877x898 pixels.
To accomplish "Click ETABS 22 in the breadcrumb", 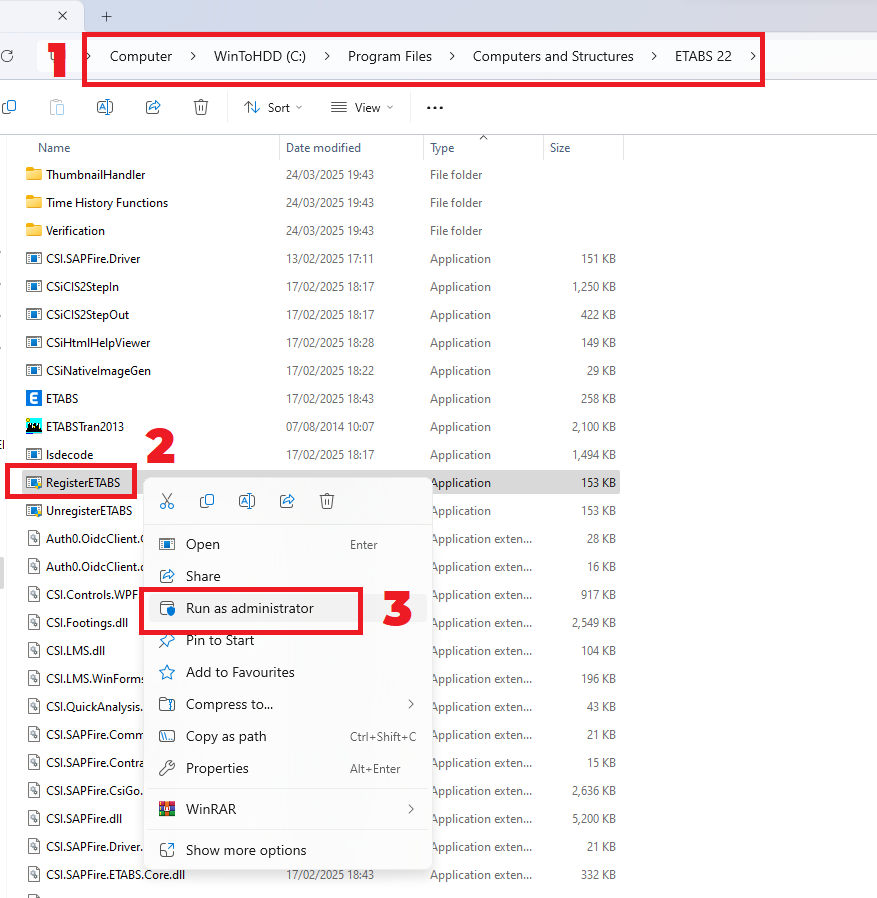I will tap(703, 56).
